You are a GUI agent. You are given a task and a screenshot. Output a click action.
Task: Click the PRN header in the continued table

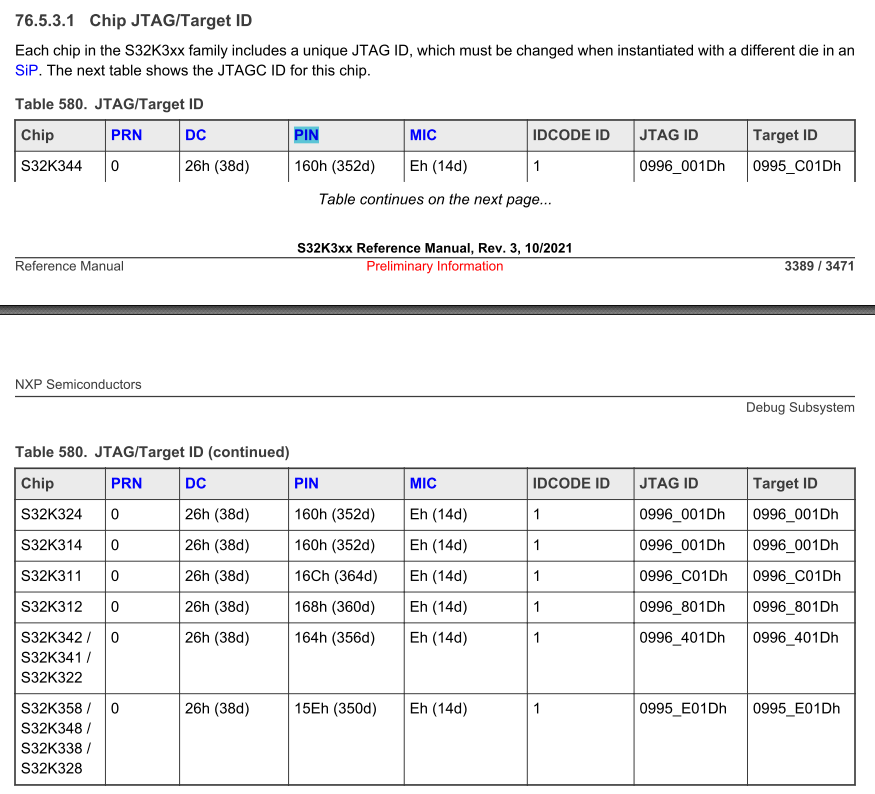(x=126, y=483)
